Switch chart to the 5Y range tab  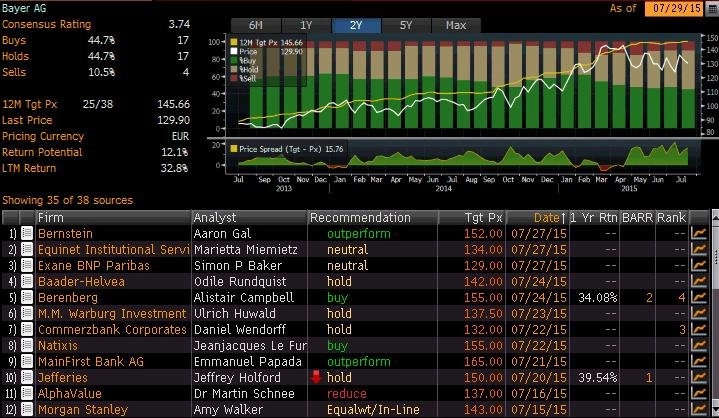406,25
